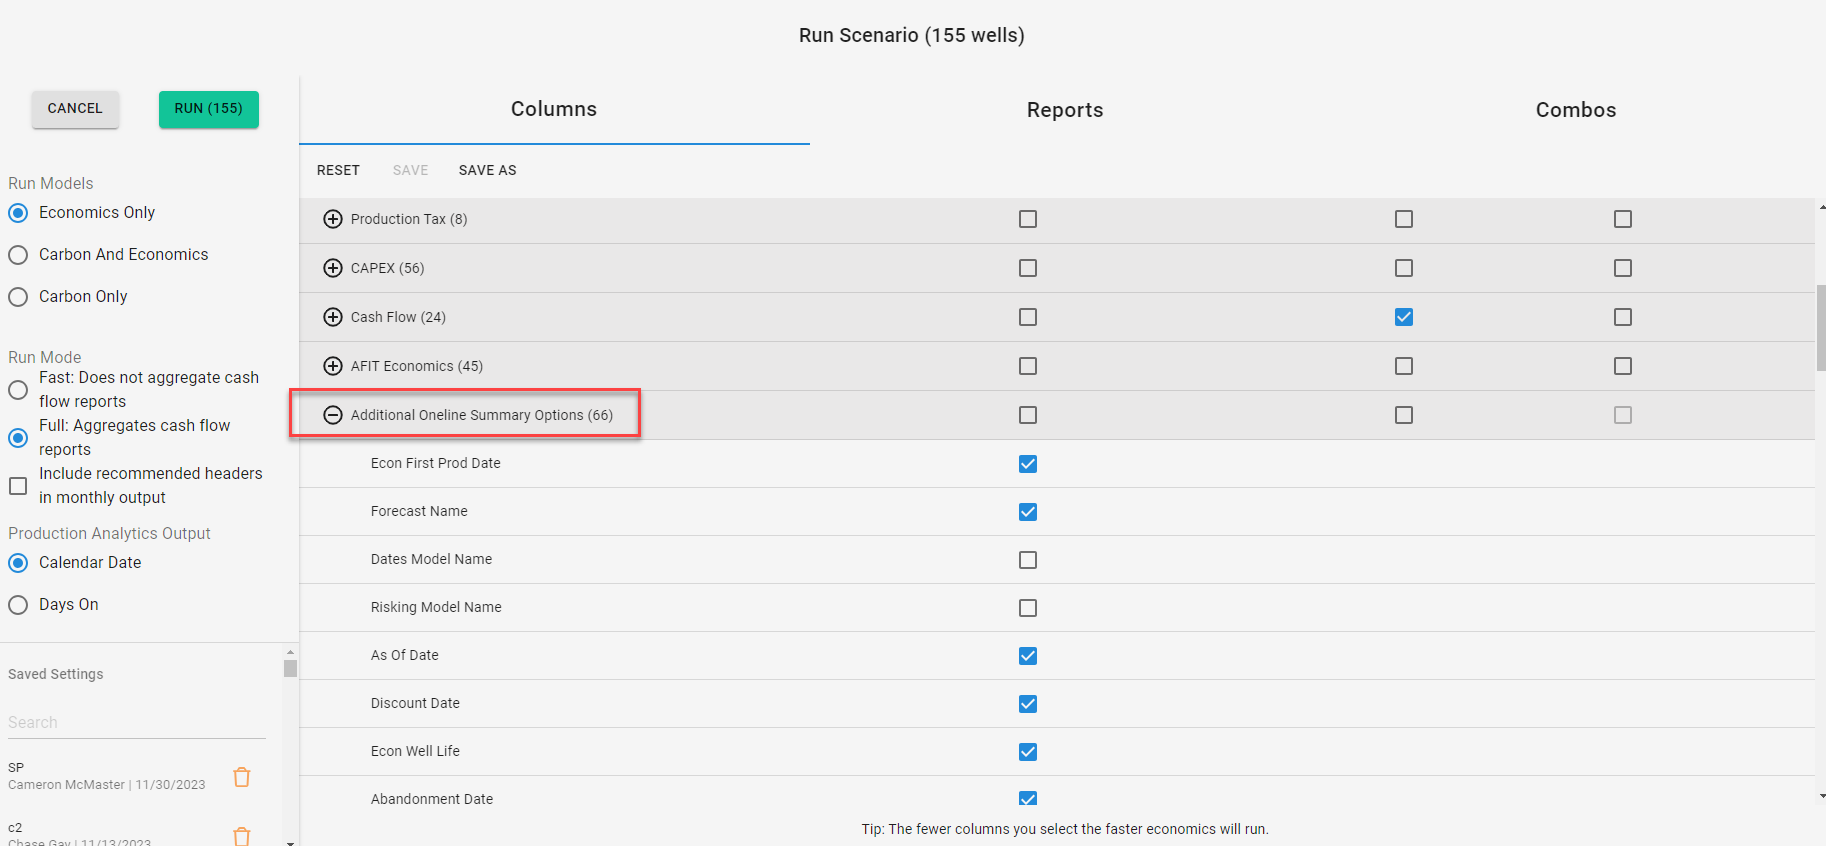Screen dimensions: 1826x846
Task: Collapse Additional Oneline Summary Options group
Action: (333, 415)
